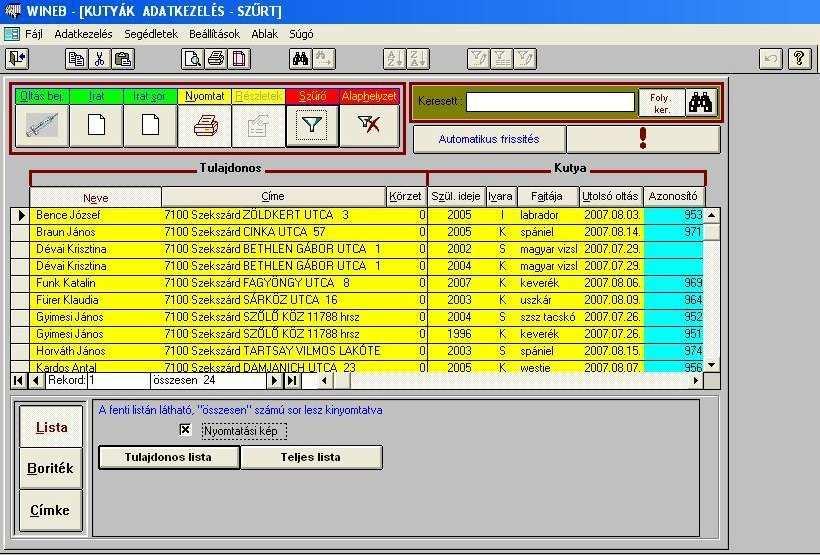Click the name Fürer Klaudia
The image size is (820, 555).
click(x=67, y=300)
